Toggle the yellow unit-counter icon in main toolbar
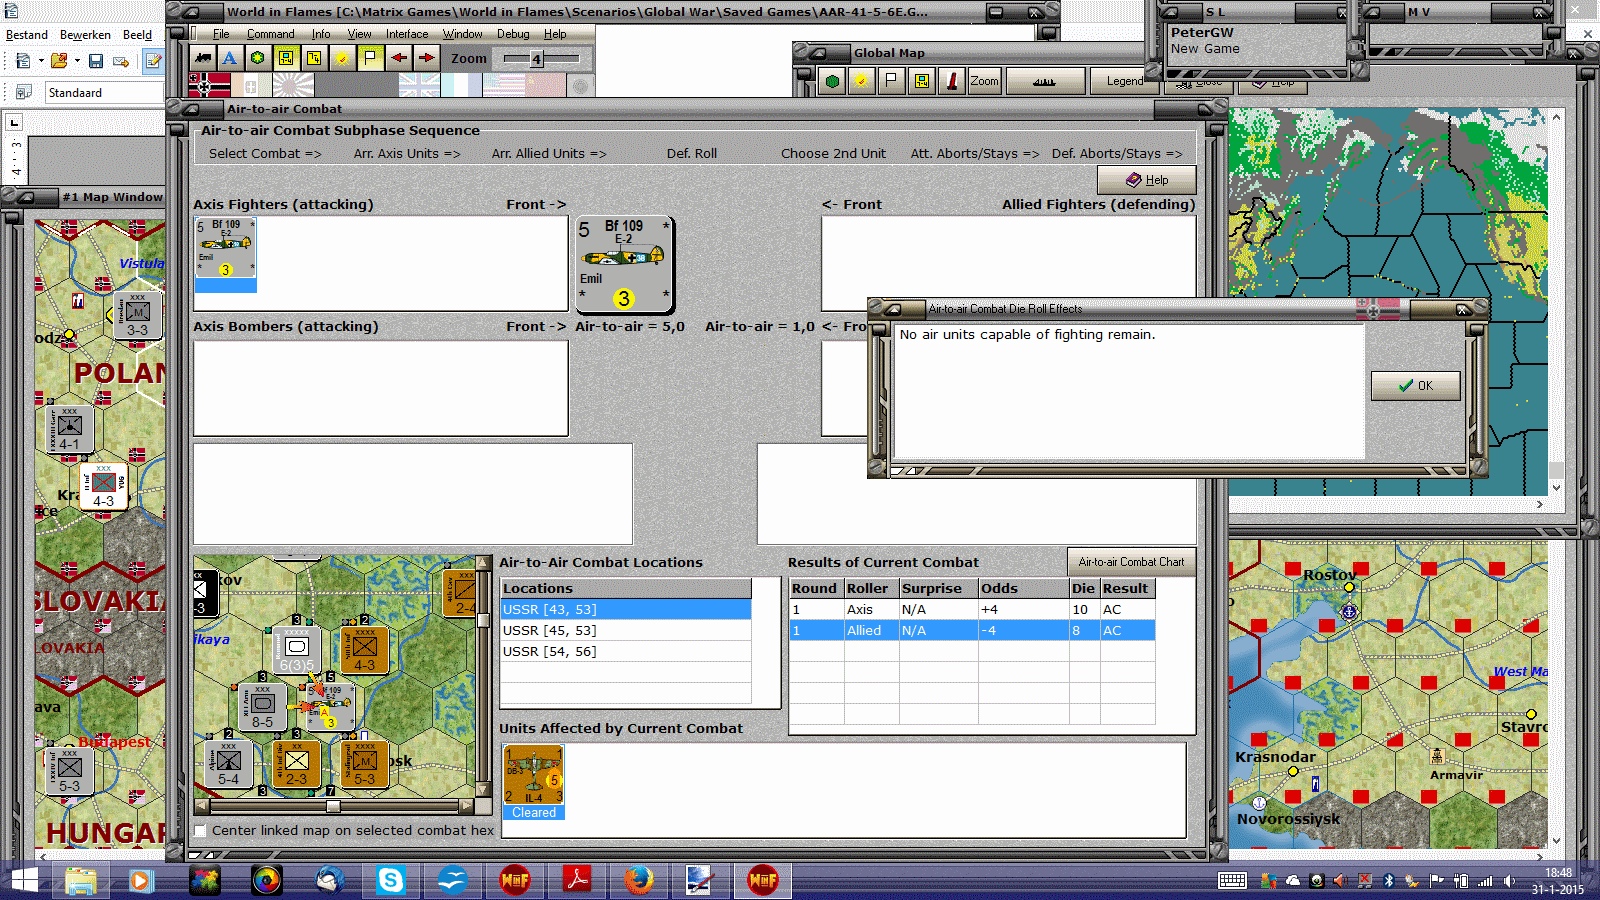 (x=286, y=58)
